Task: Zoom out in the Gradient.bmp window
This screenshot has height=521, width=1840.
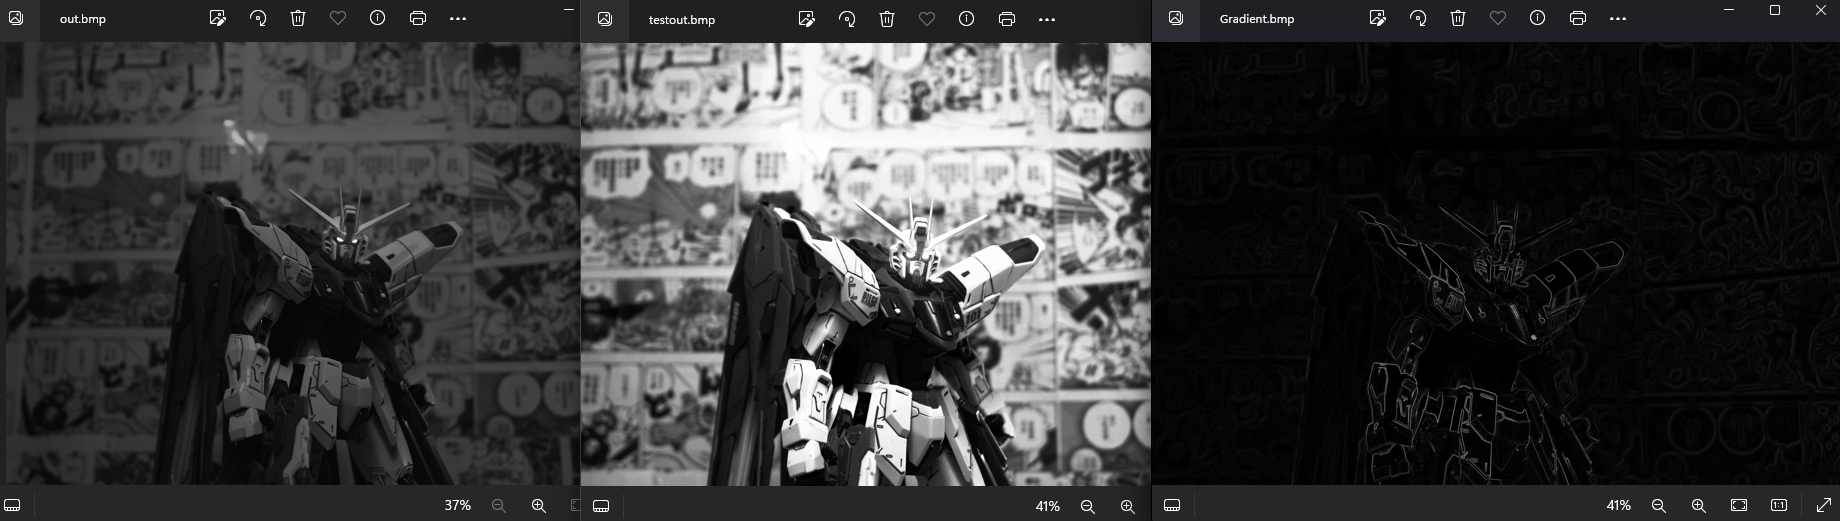Action: pos(1659,505)
